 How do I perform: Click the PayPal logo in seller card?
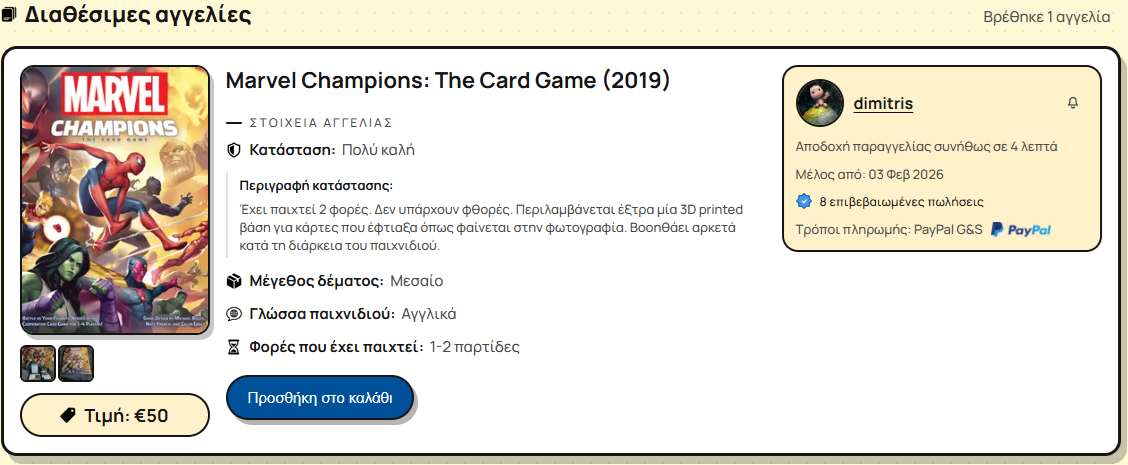tap(1020, 230)
